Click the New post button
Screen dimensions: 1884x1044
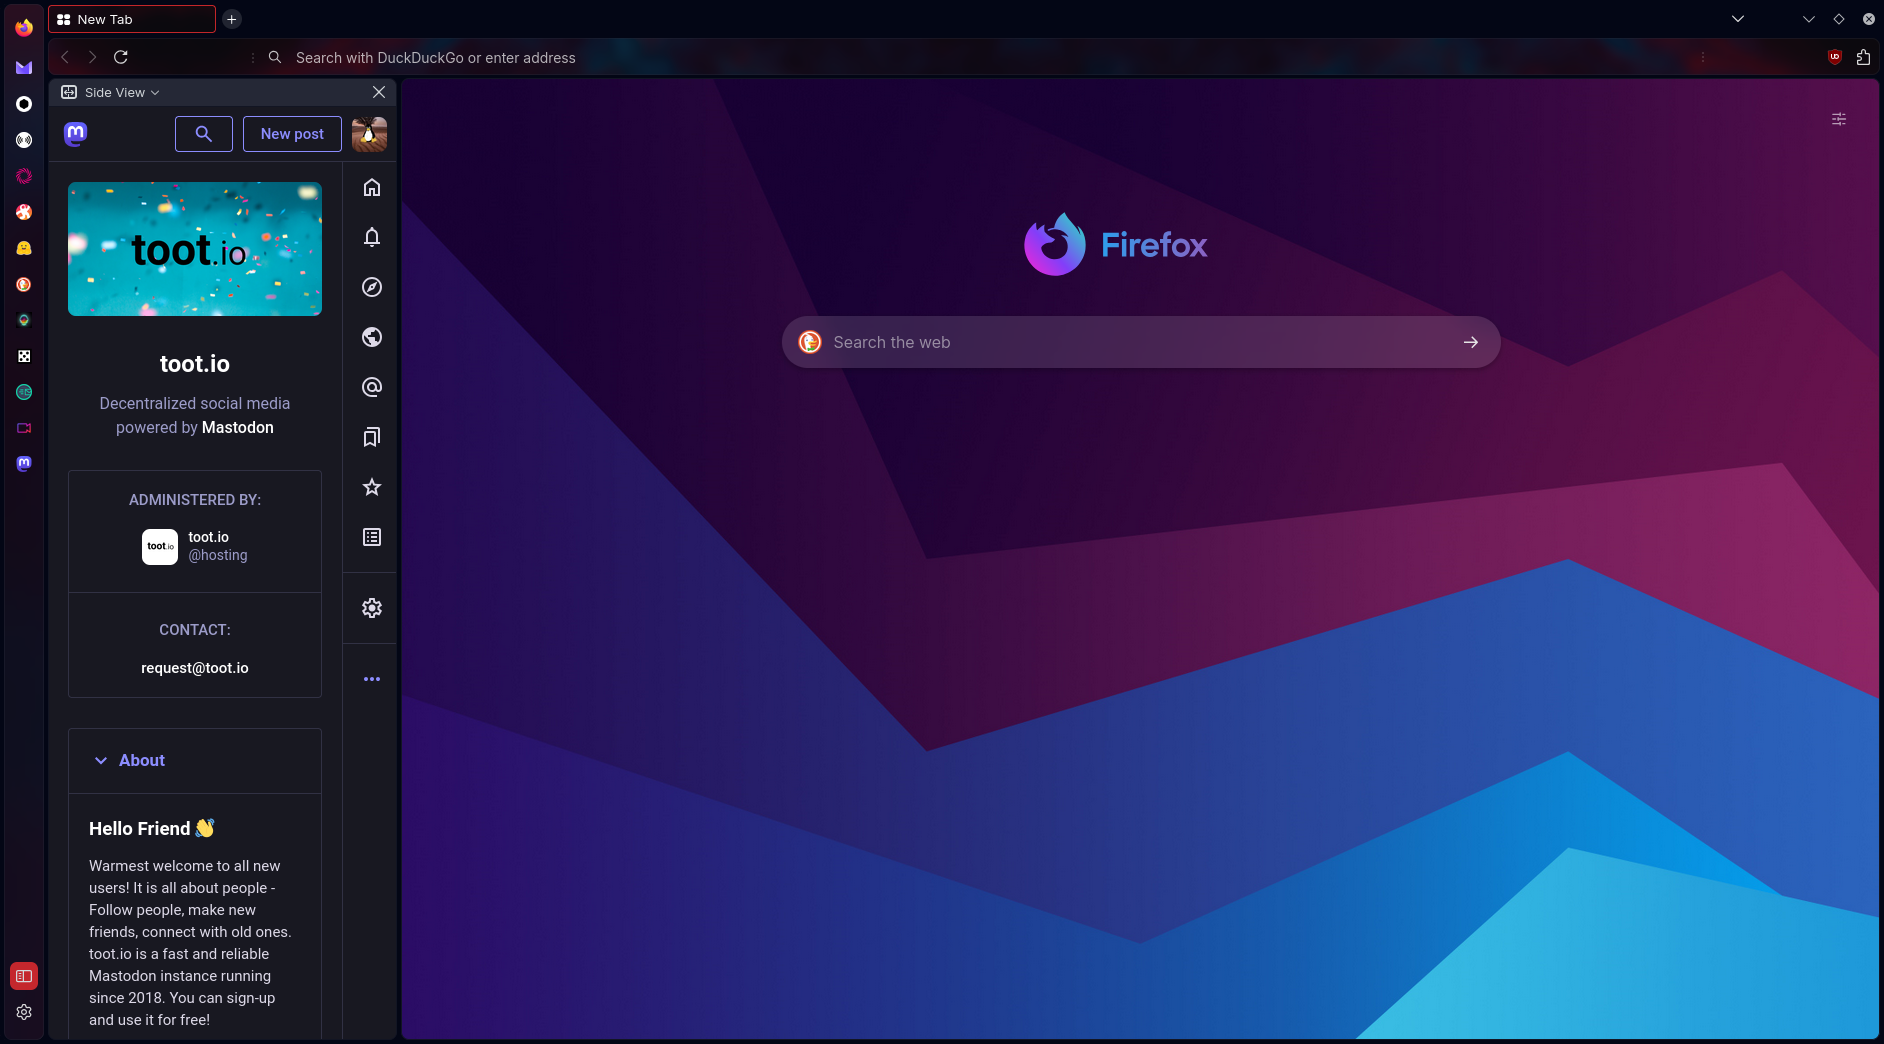pyautogui.click(x=292, y=134)
